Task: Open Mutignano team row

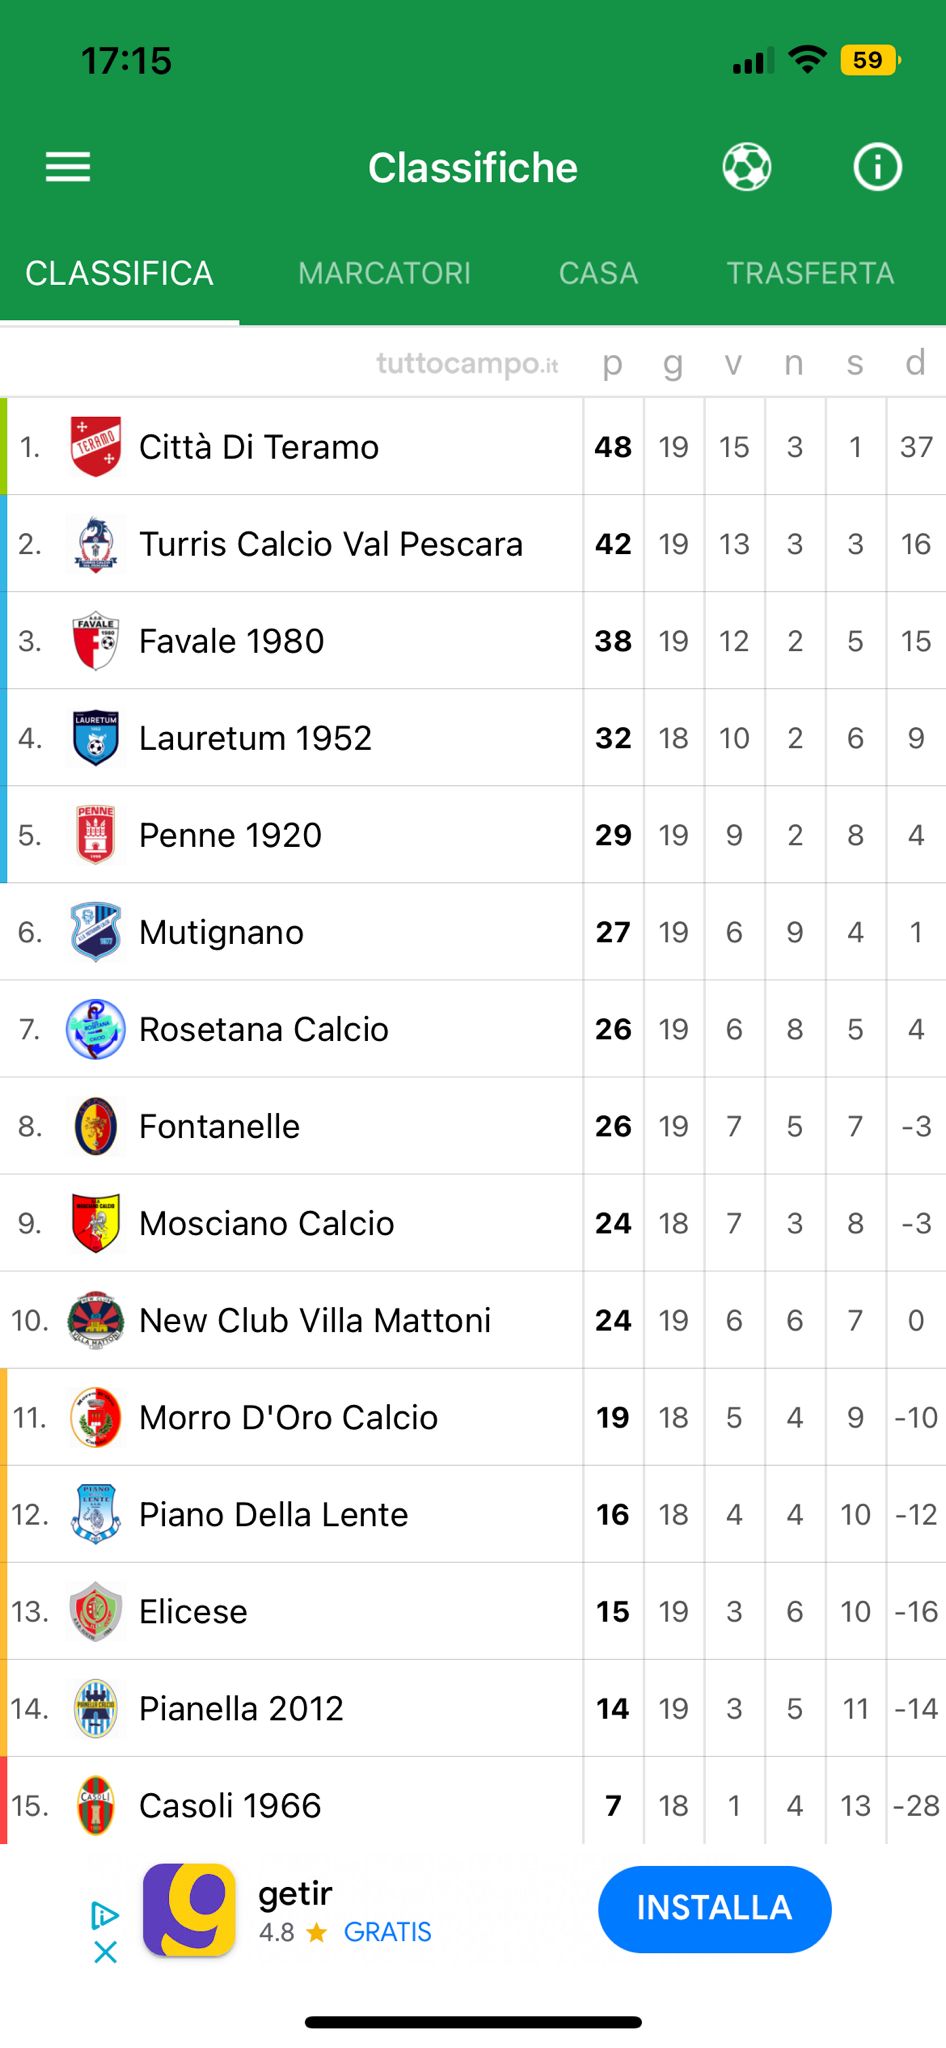Action: (x=473, y=932)
